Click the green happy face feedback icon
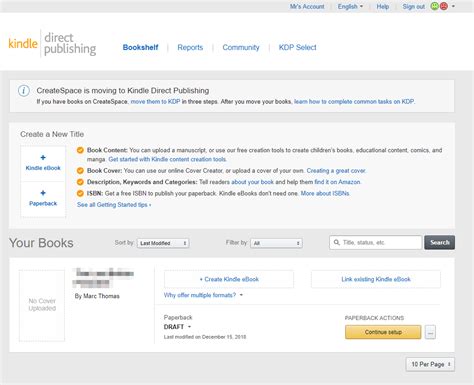Viewport: 474px width, 385px height. (434, 6)
